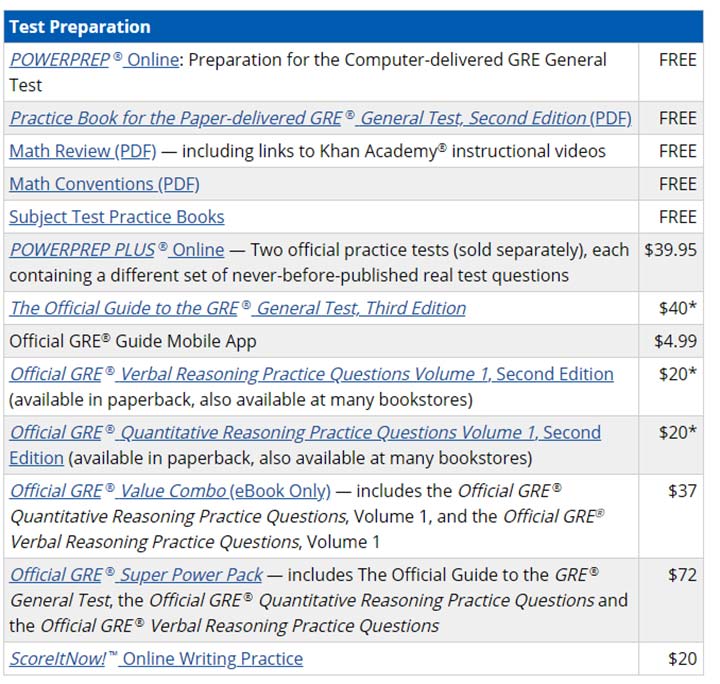The image size is (720, 684).
Task: Open the Math Conventions (PDF) link
Action: click(104, 184)
